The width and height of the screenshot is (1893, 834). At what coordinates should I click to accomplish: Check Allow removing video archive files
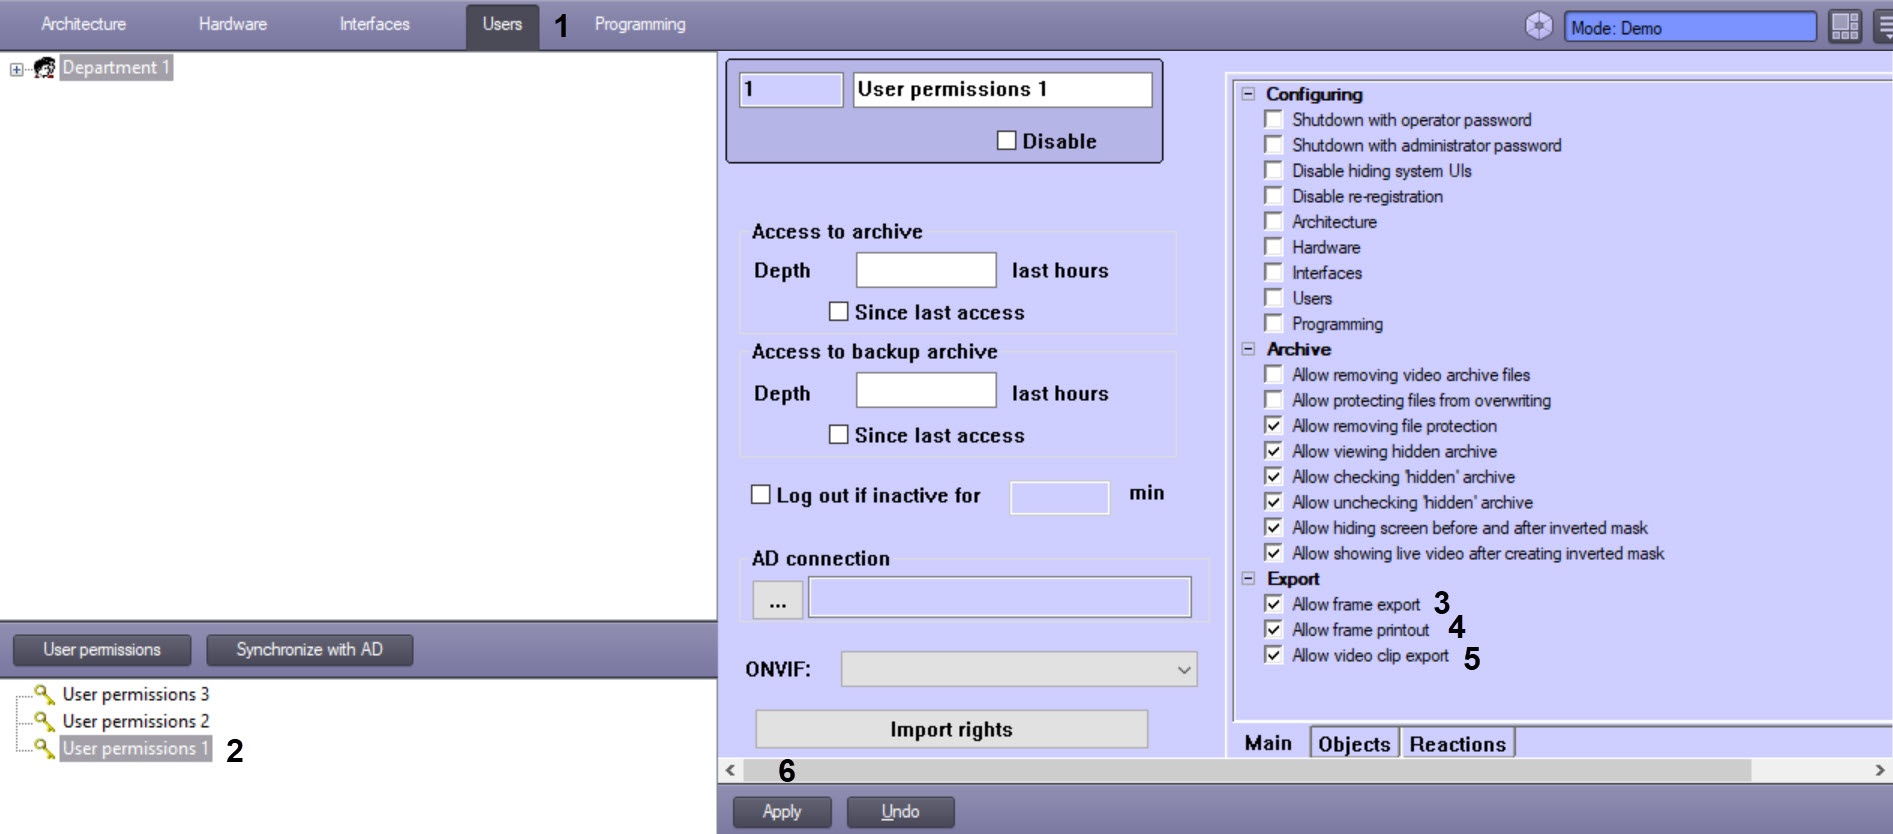click(x=1273, y=374)
